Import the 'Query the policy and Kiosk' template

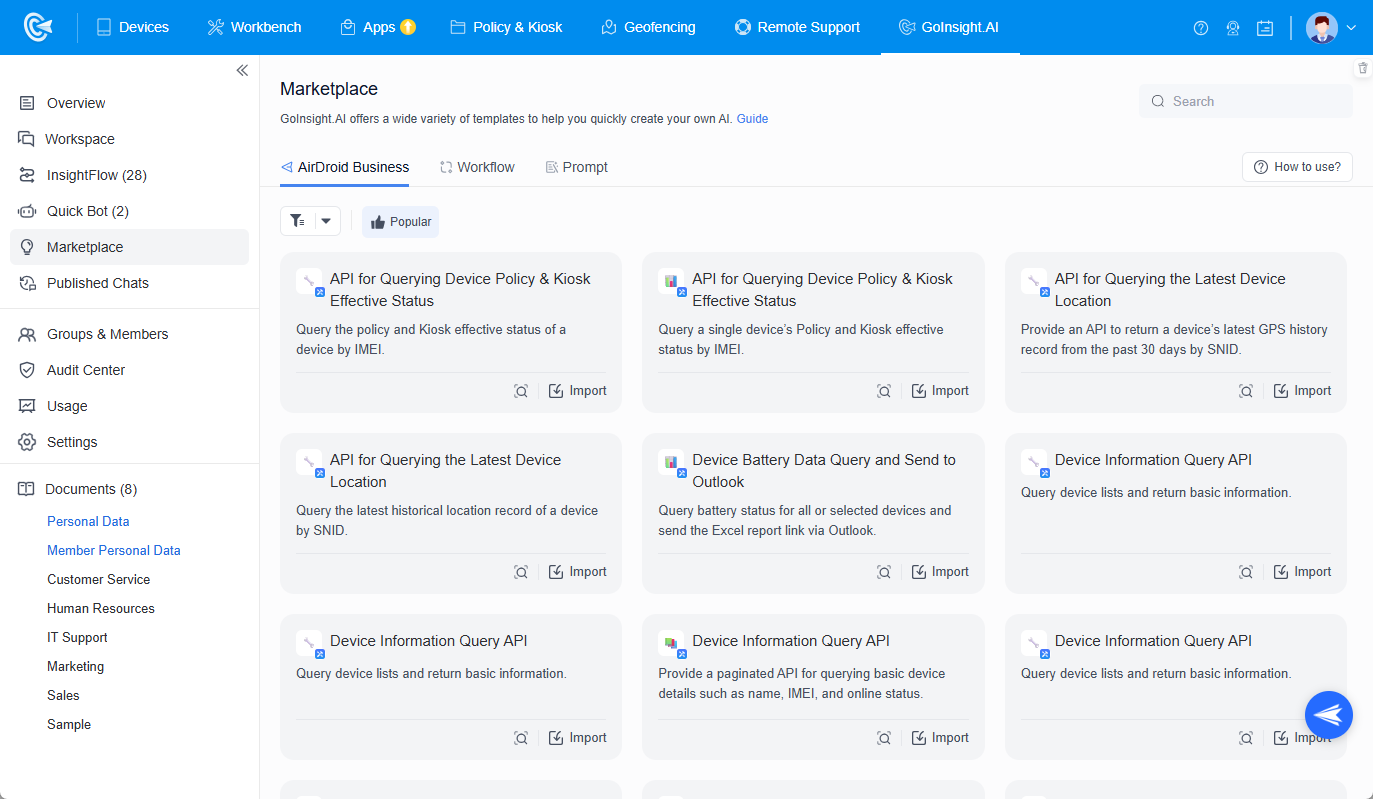[x=577, y=391]
